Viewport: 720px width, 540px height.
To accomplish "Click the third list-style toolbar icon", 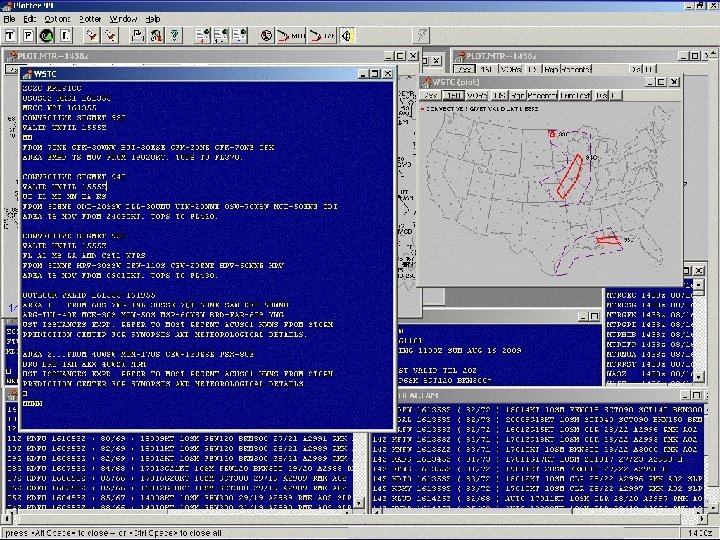I will [x=239, y=35].
